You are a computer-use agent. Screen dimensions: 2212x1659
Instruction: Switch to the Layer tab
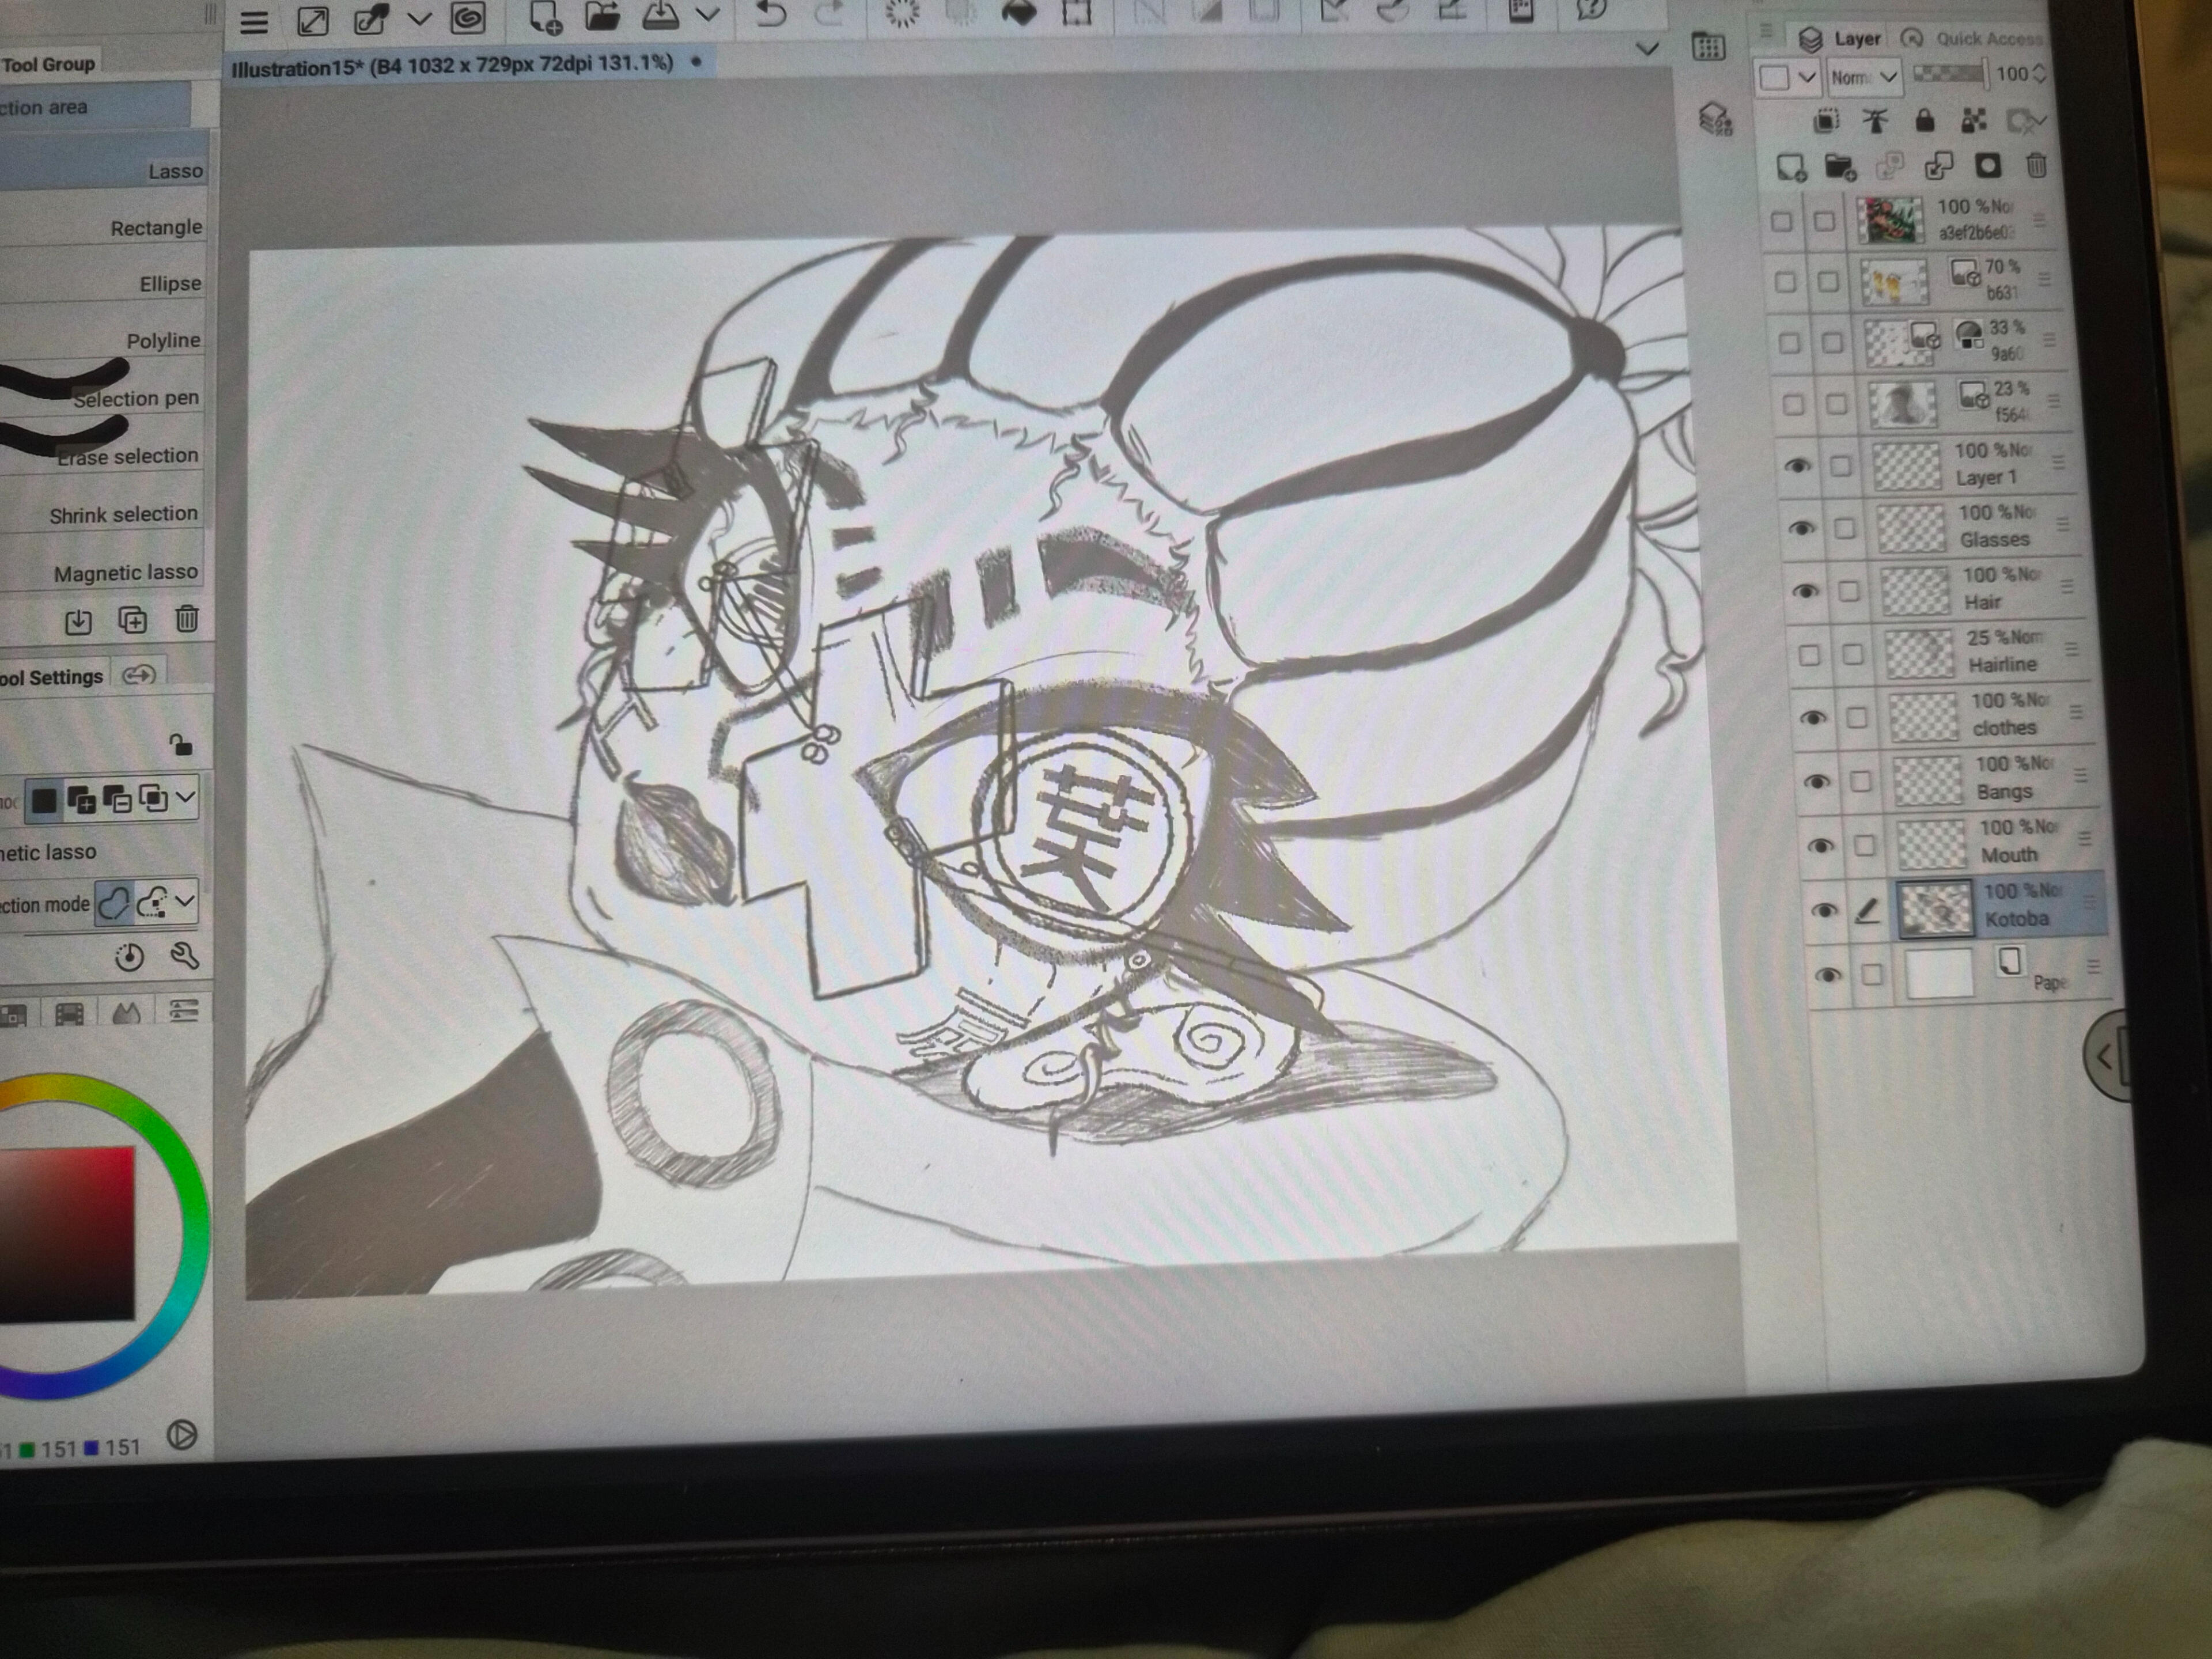click(1840, 39)
